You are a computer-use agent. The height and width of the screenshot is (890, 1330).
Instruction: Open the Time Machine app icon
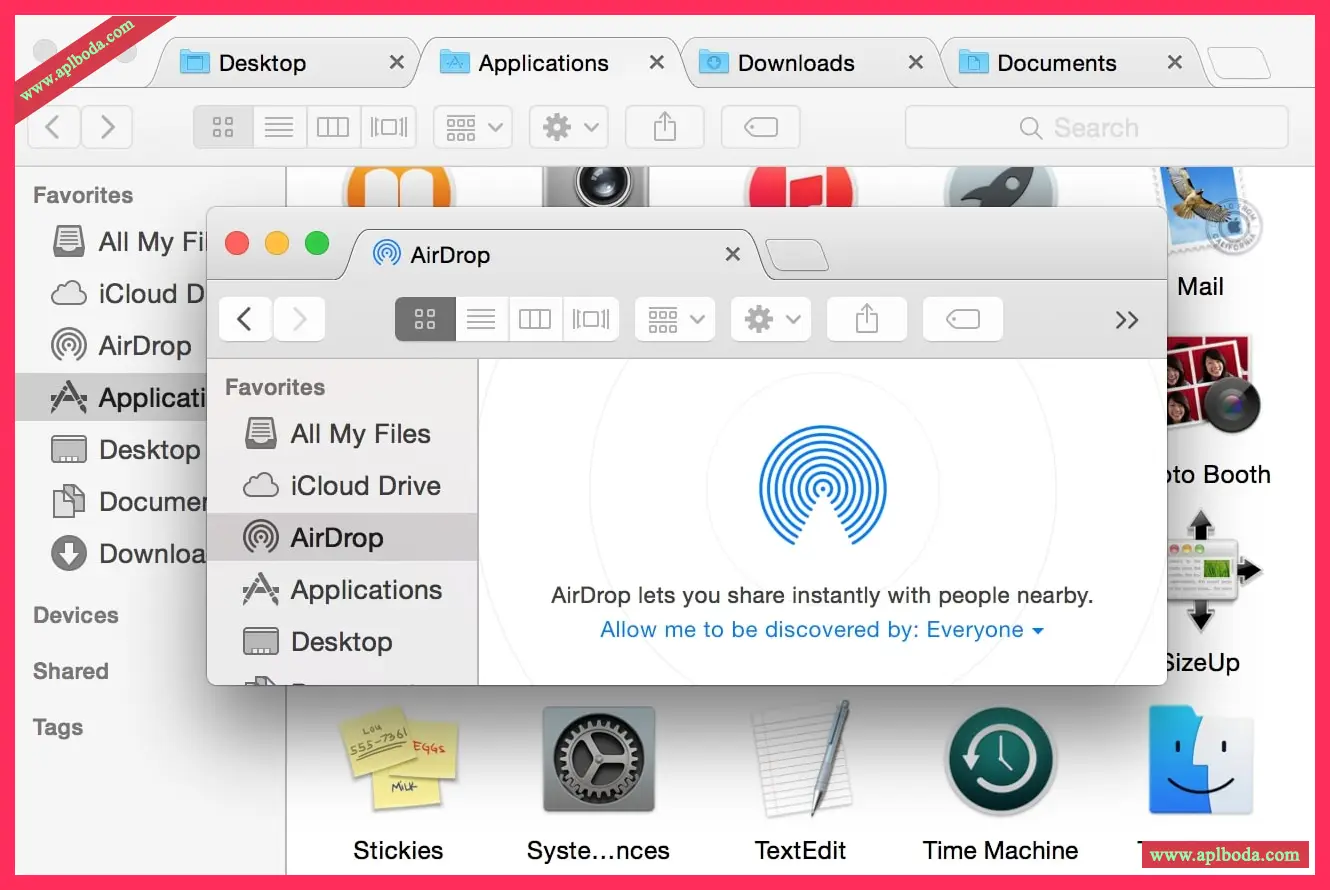point(999,762)
